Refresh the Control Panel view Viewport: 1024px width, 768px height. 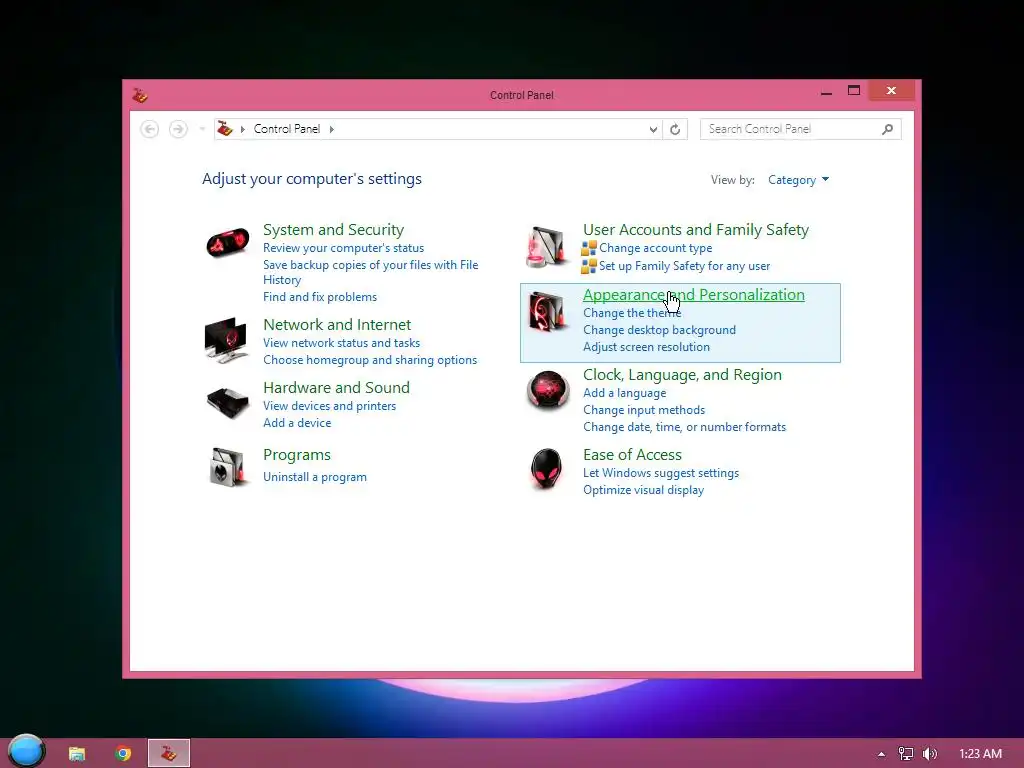click(675, 129)
